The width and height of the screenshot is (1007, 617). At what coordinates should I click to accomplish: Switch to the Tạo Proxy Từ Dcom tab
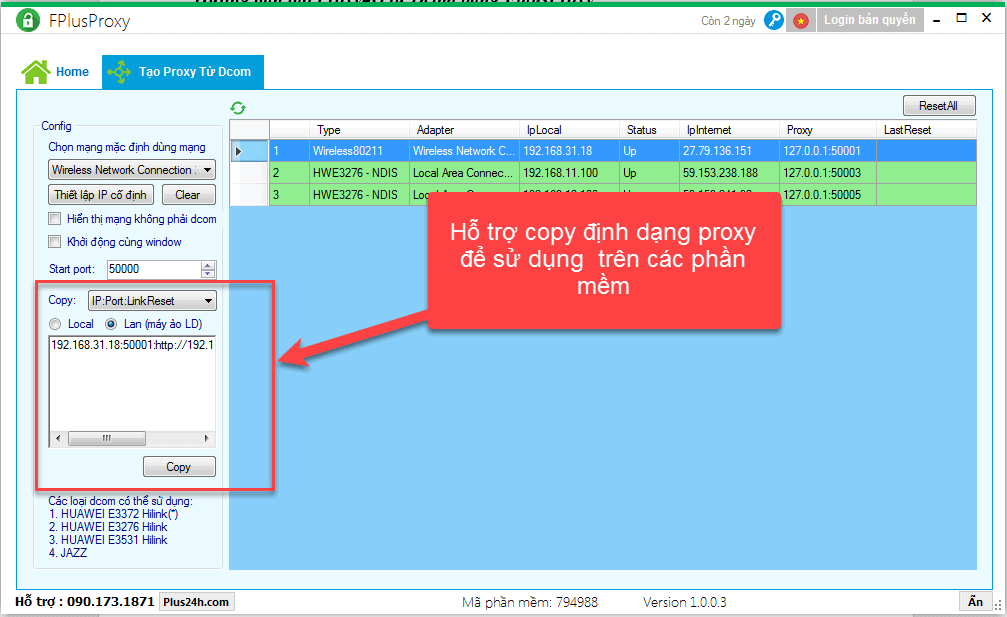182,72
